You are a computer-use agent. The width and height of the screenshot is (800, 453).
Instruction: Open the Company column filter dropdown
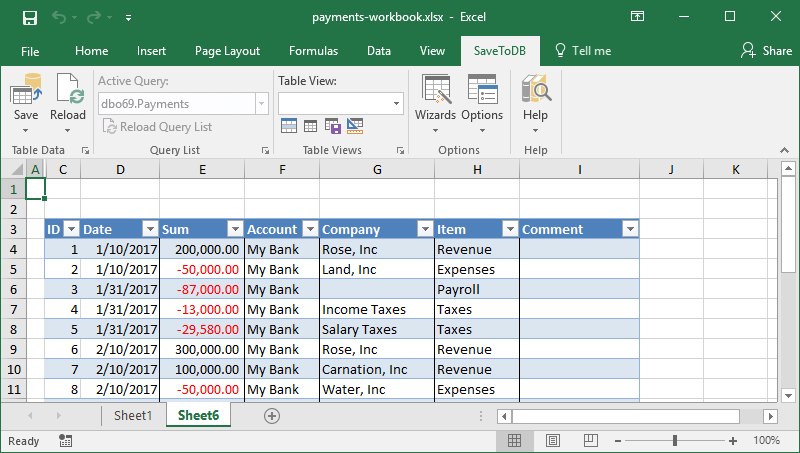tap(425, 230)
